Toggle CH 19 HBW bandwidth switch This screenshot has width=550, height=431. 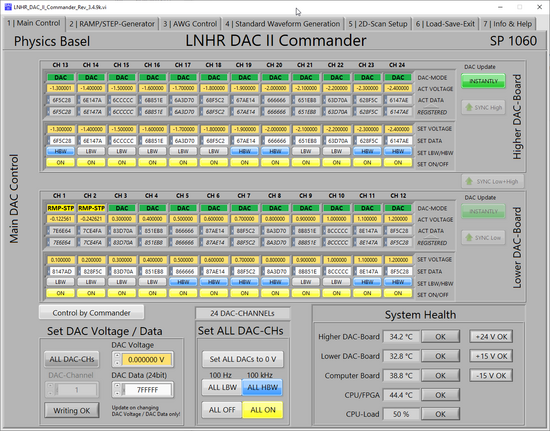coord(244,151)
